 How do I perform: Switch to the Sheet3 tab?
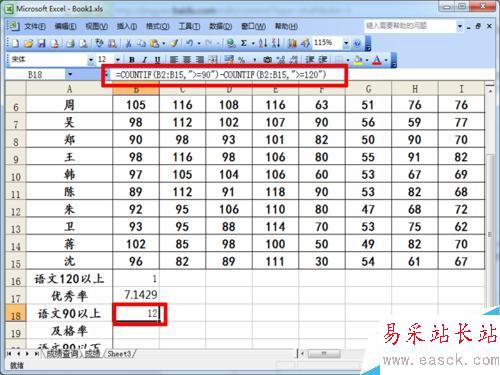119,354
